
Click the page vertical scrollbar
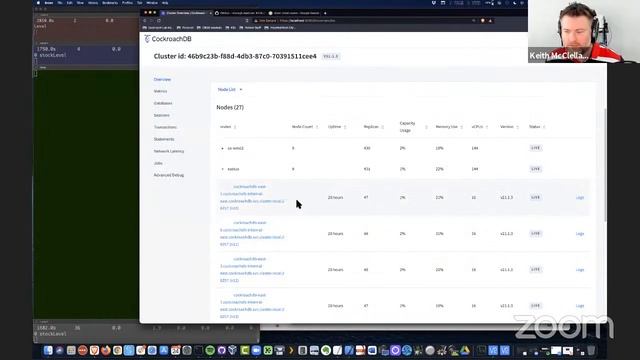pyautogui.click(x=604, y=165)
